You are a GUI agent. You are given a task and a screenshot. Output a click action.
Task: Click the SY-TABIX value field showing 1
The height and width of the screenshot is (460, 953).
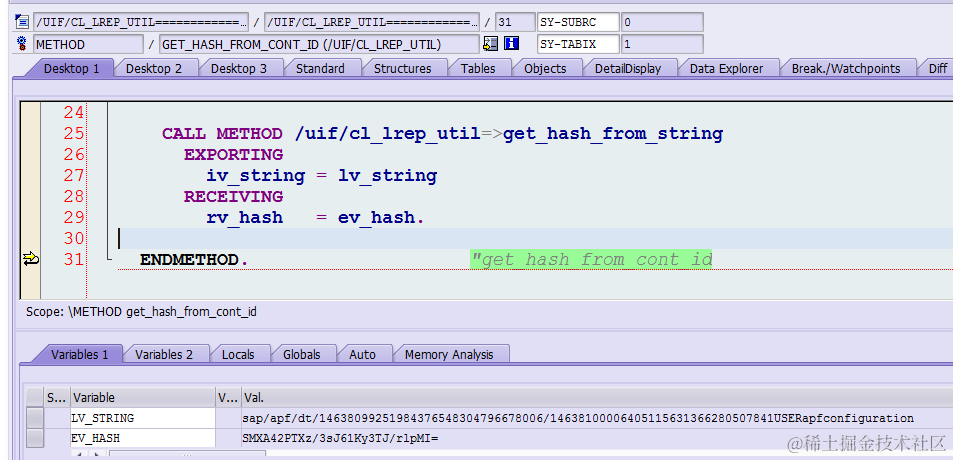[x=662, y=44]
